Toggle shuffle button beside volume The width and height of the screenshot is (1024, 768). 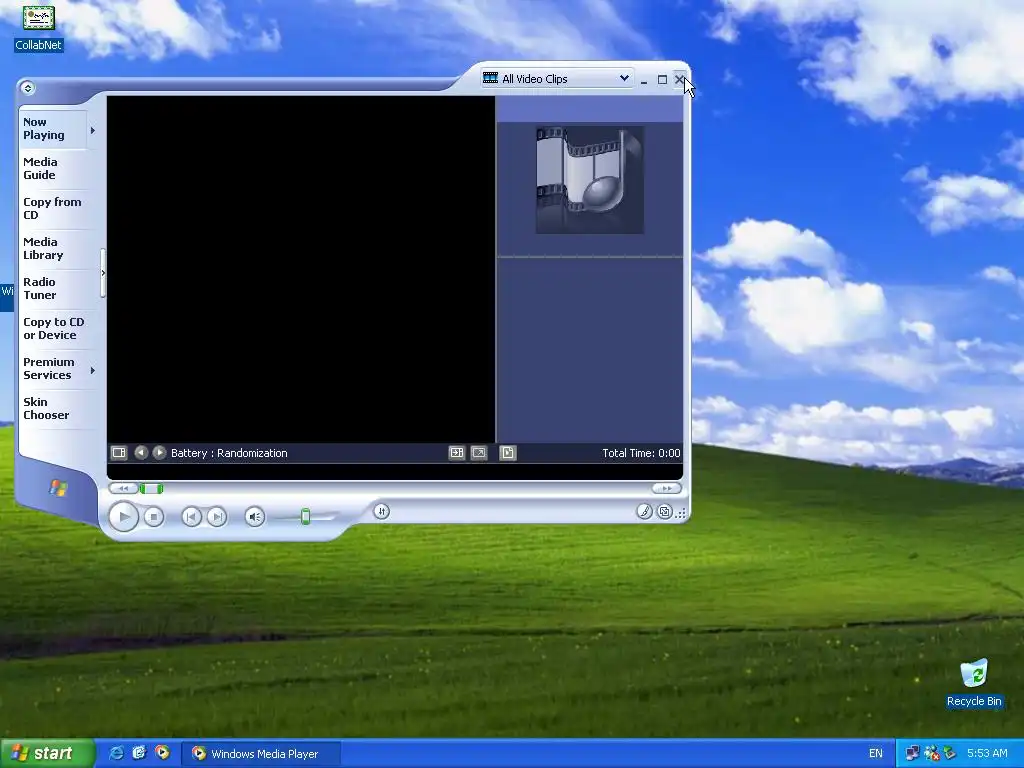coord(381,511)
